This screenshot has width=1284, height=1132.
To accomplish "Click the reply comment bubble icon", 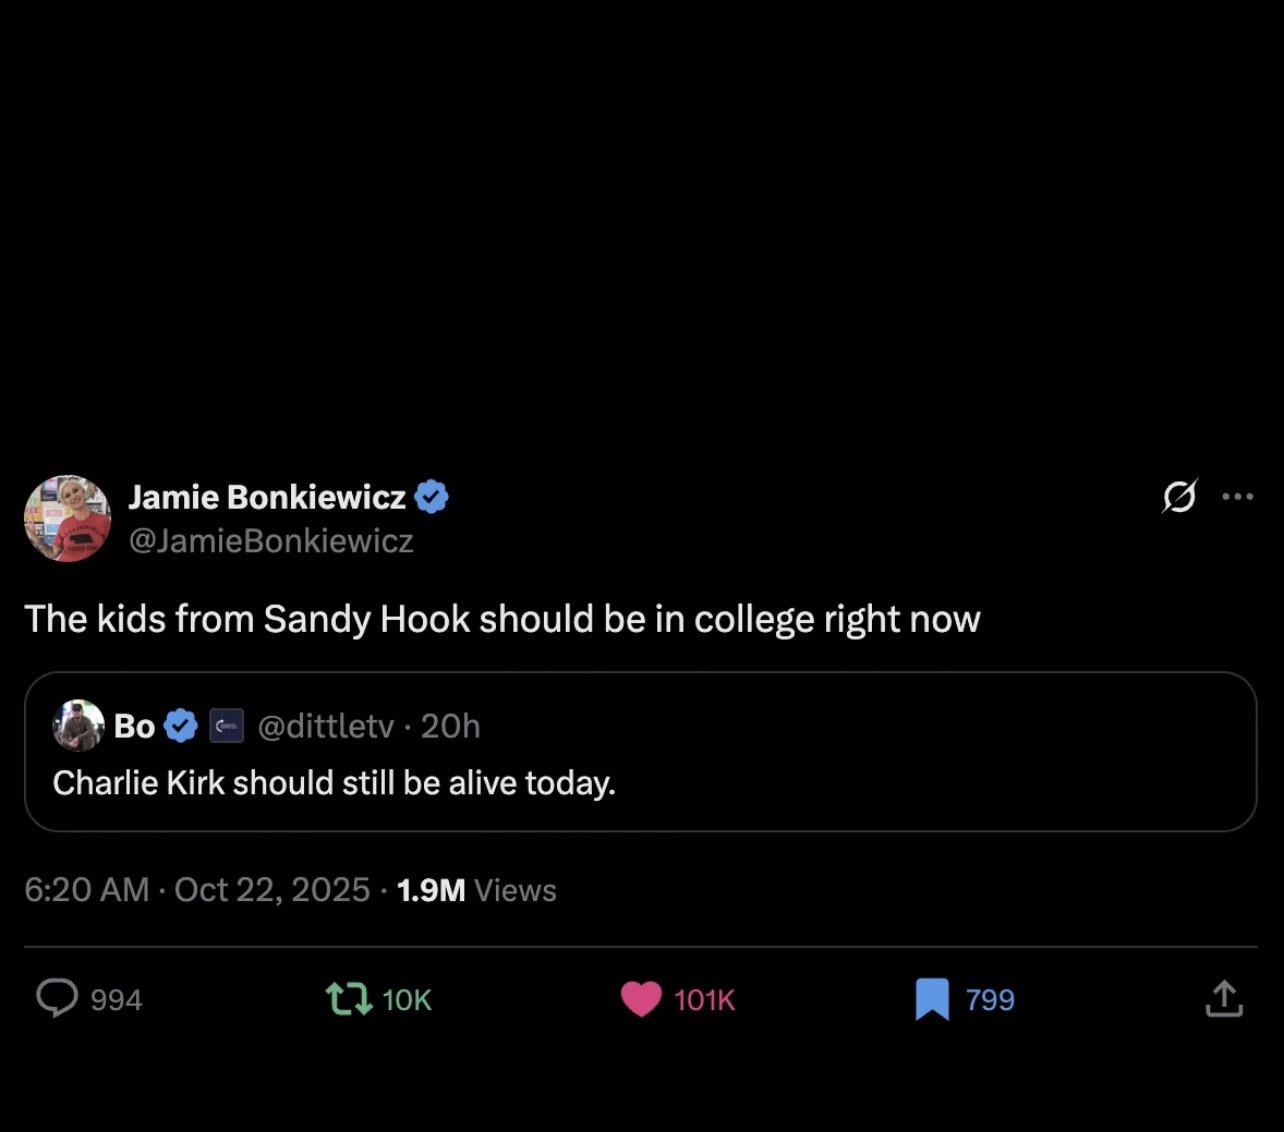I will (x=57, y=998).
